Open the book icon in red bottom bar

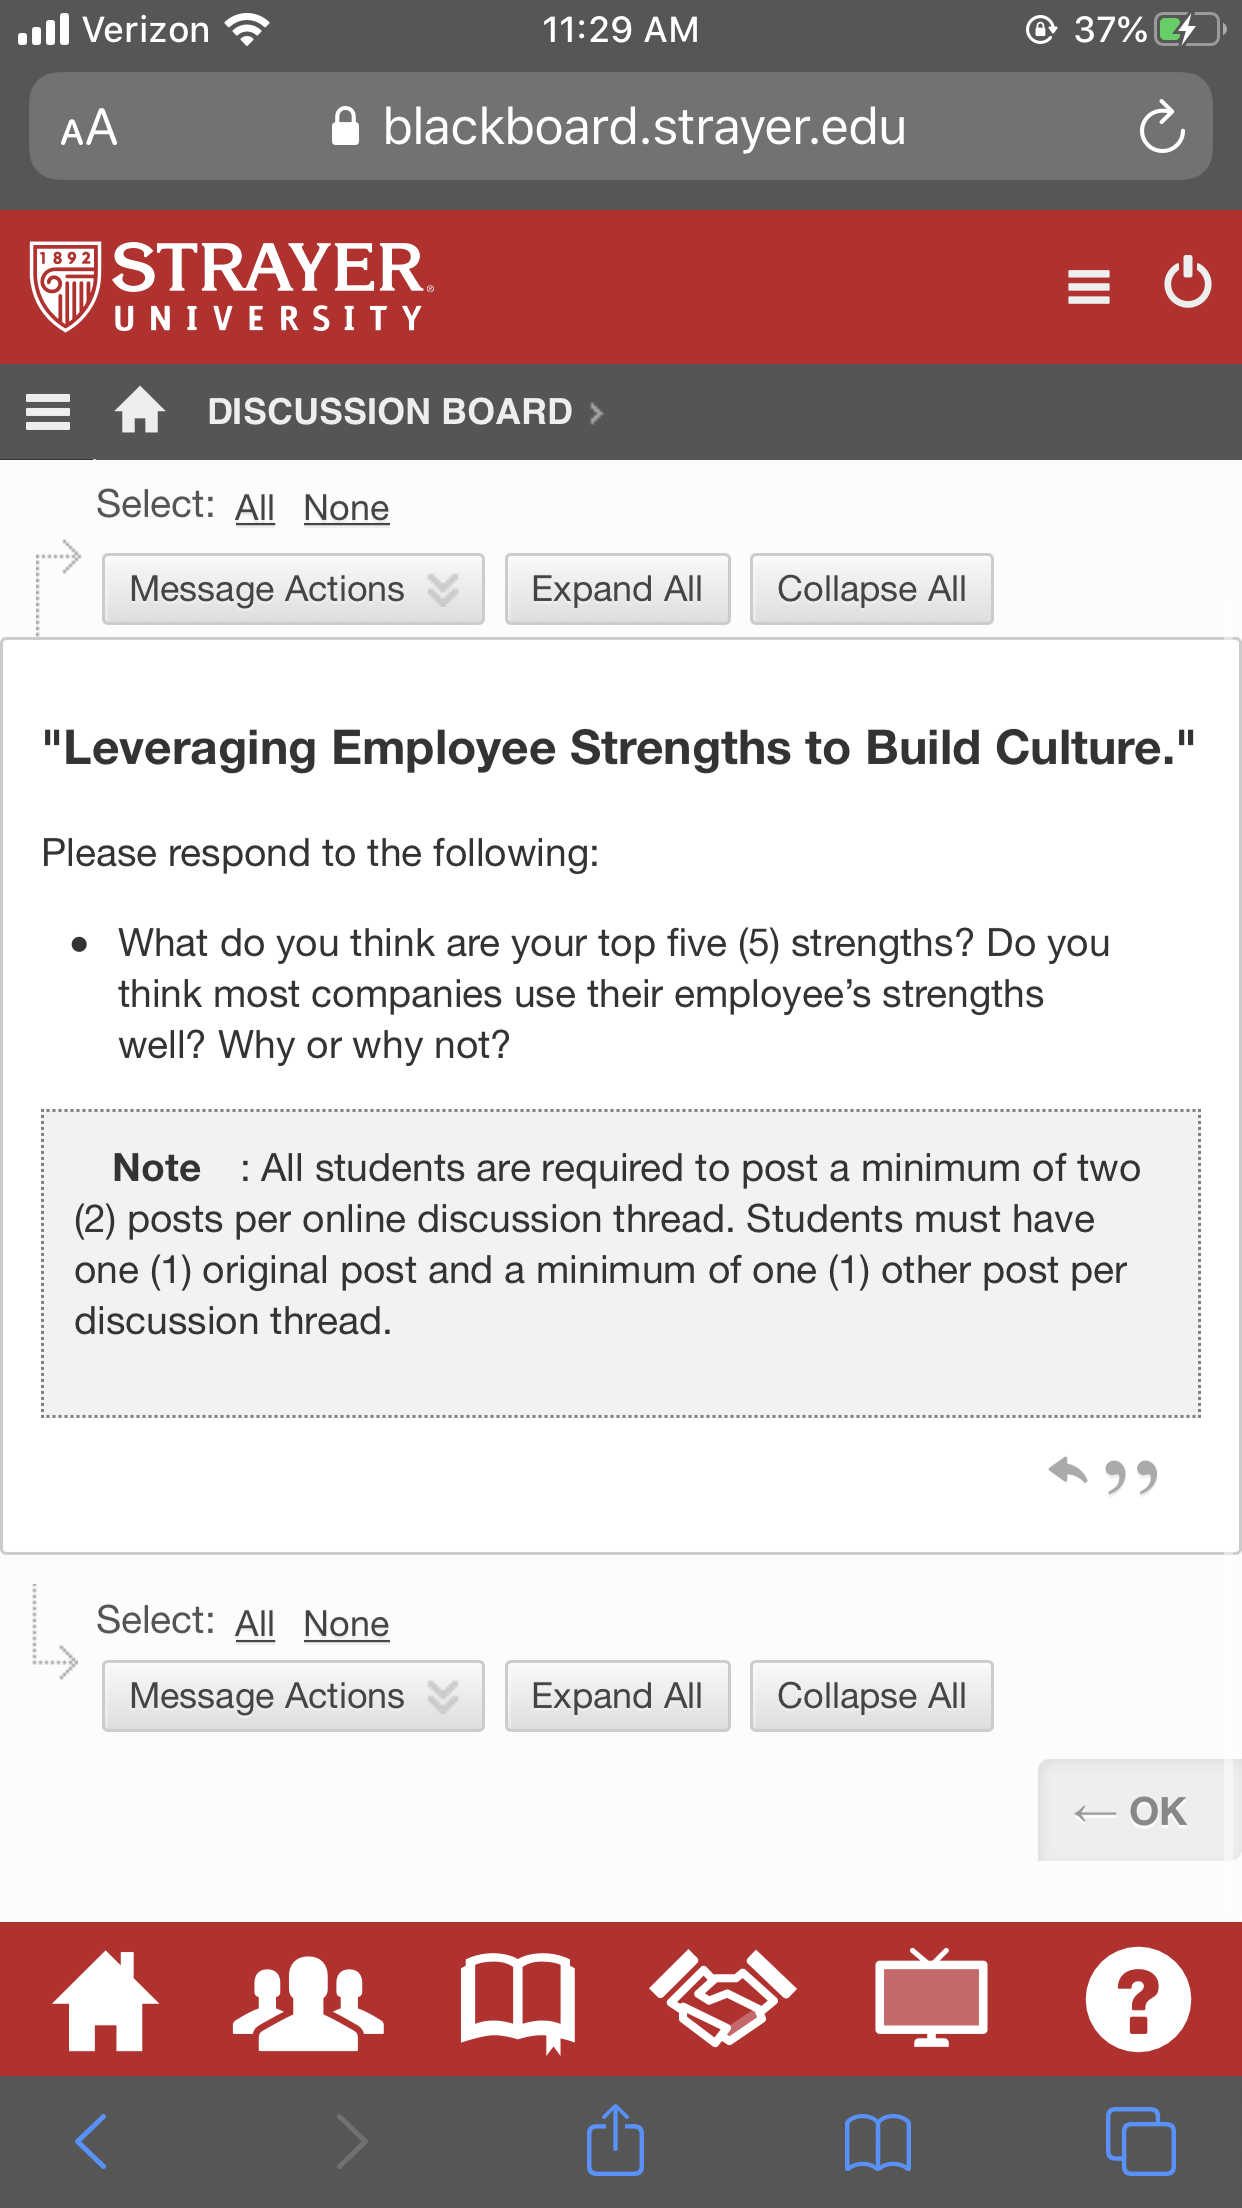pos(518,2002)
